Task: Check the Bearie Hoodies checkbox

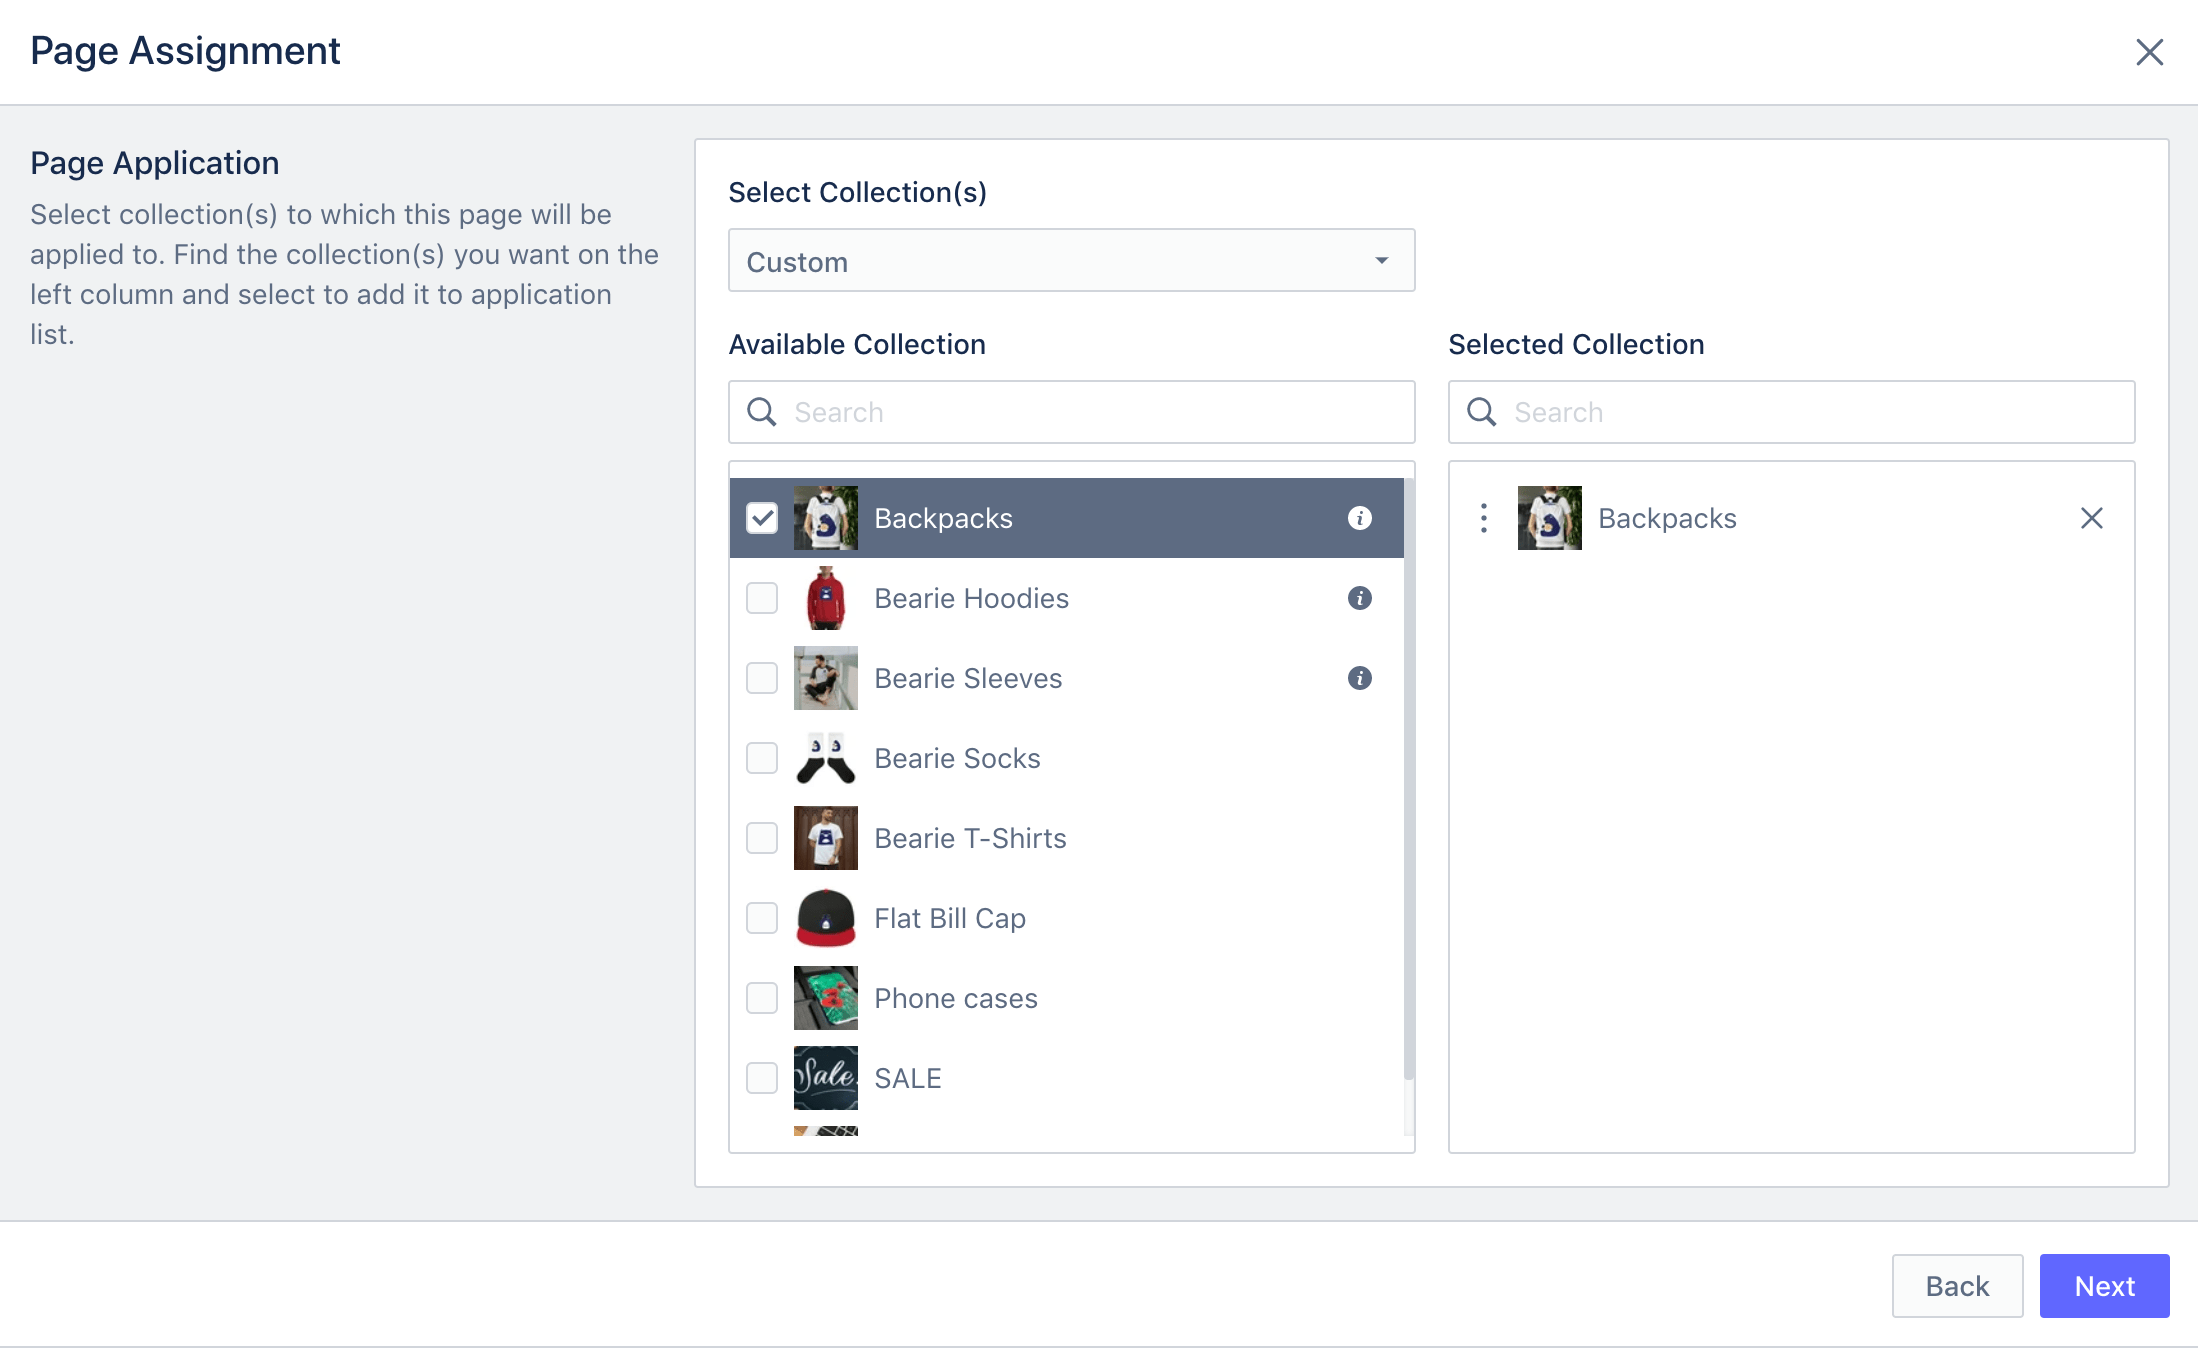Action: tap(762, 598)
